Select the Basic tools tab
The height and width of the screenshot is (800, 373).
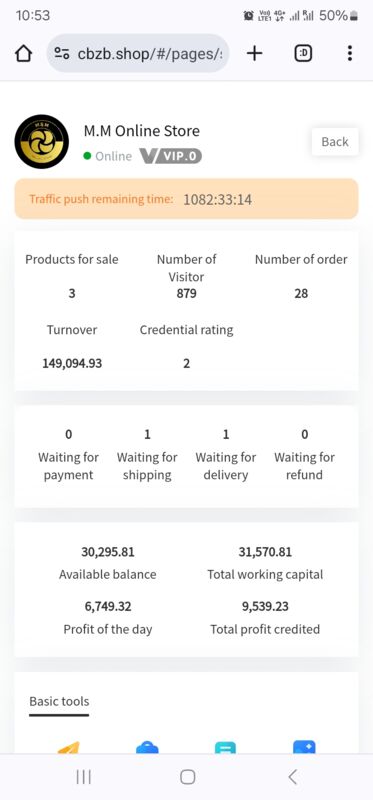(59, 702)
